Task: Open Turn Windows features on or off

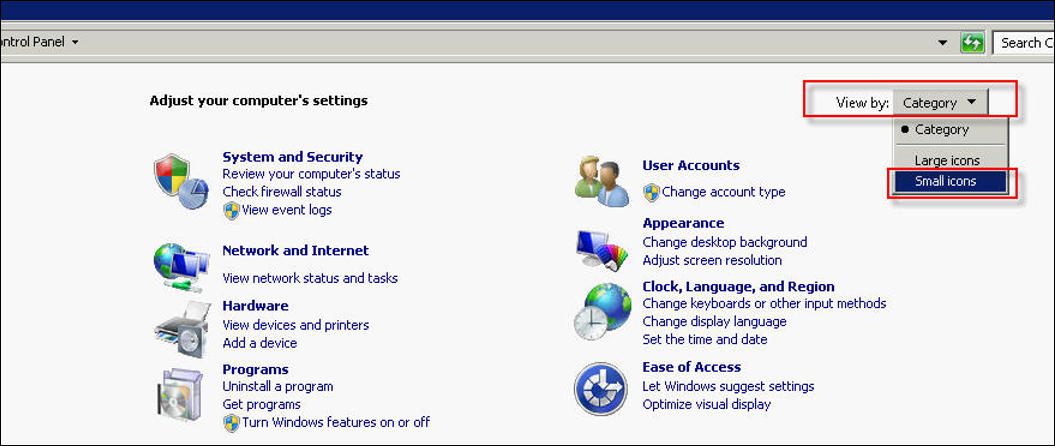Action: coord(336,422)
